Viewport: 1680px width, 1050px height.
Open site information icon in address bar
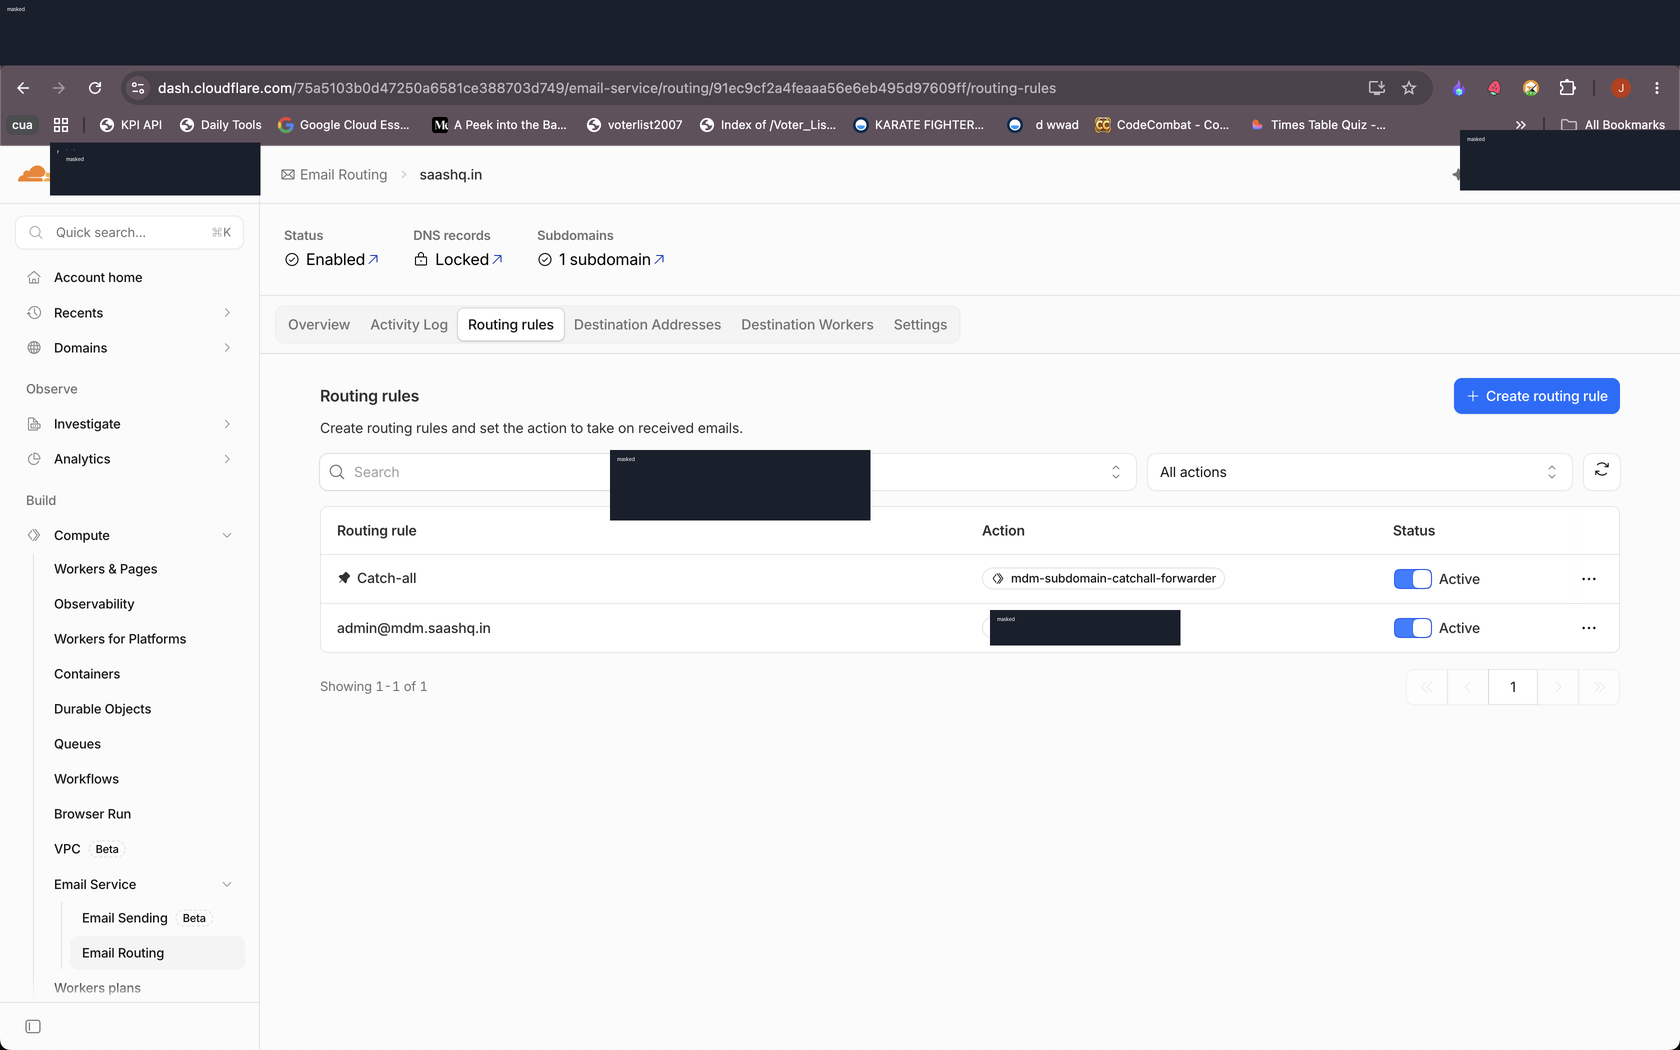tap(138, 88)
